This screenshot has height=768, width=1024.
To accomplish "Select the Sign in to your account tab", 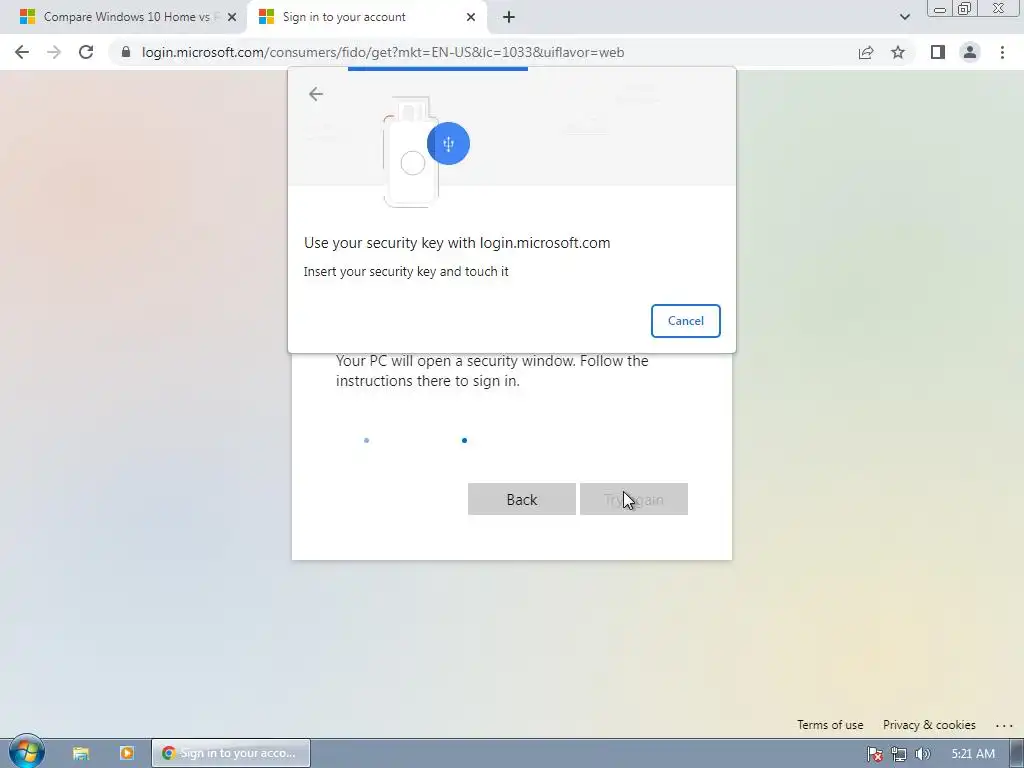I will click(367, 17).
